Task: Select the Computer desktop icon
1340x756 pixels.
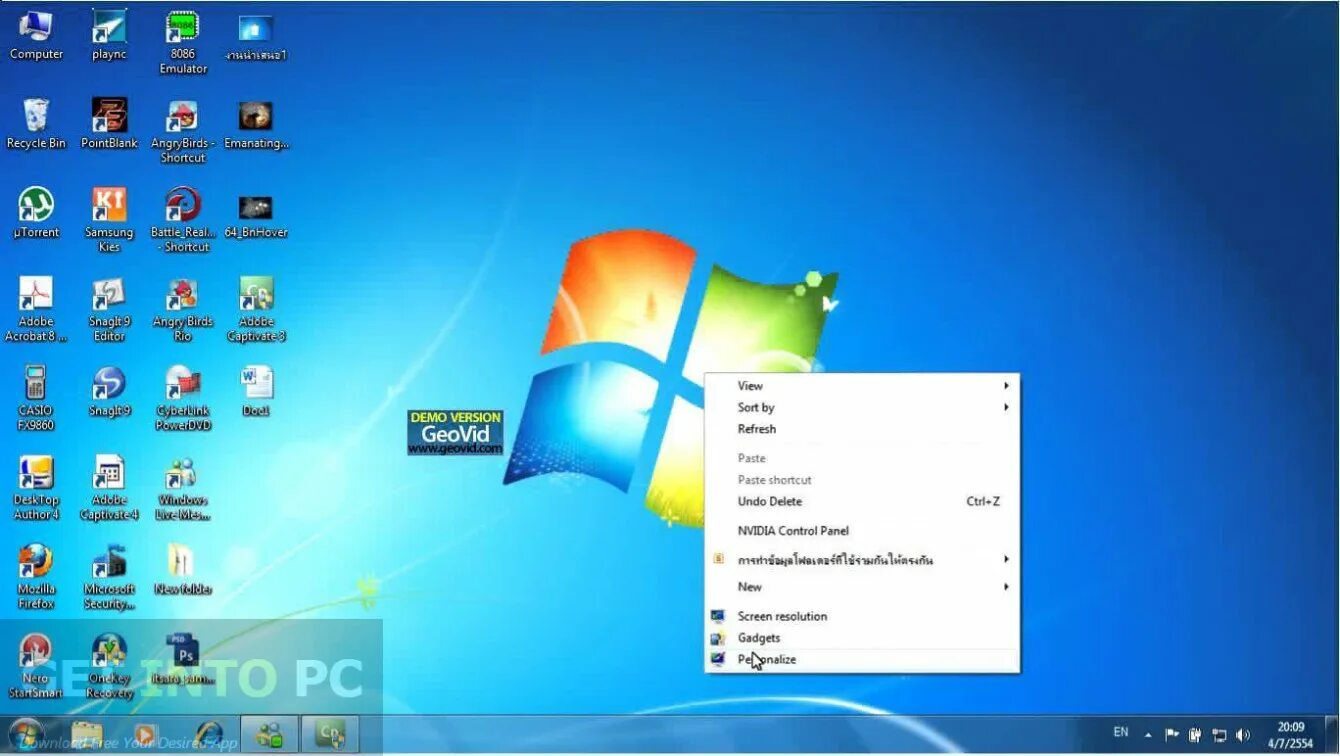Action: tap(36, 34)
